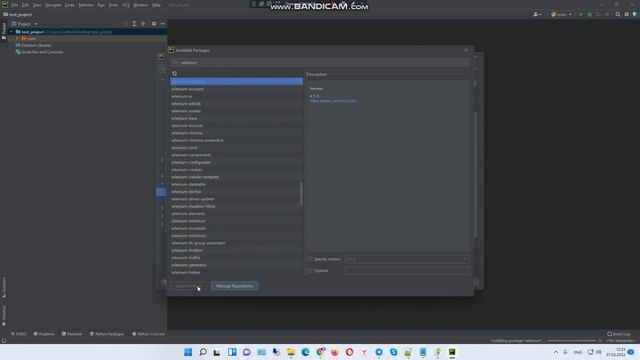Click the installing package progress bar
The image size is (640, 360).
pyautogui.click(x=572, y=340)
